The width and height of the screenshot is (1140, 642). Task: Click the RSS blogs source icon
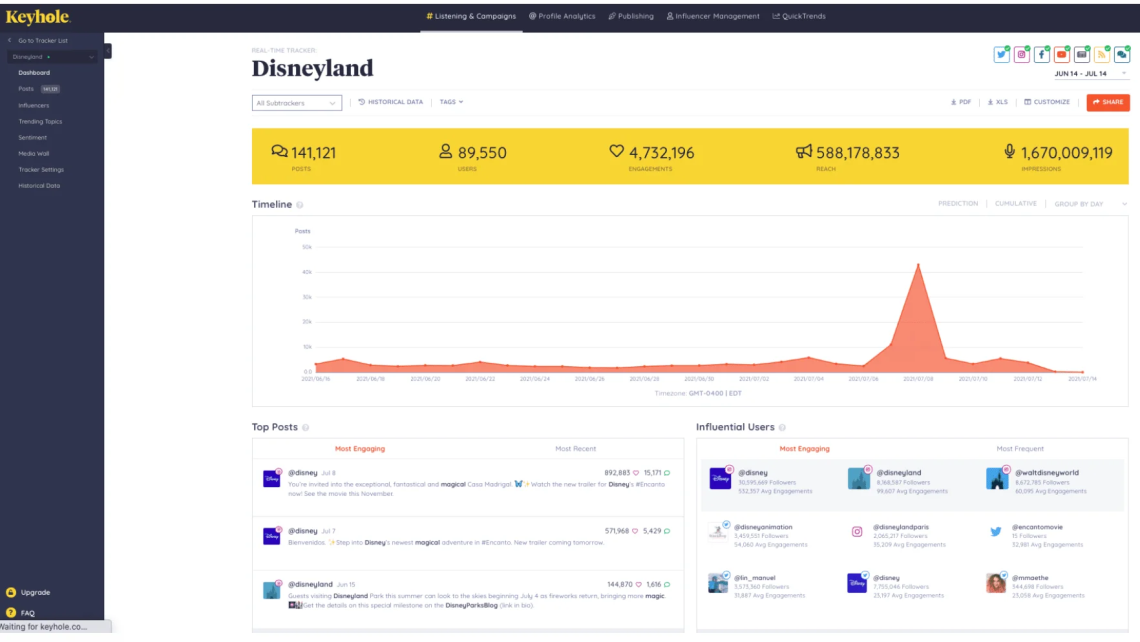[x=1101, y=55]
